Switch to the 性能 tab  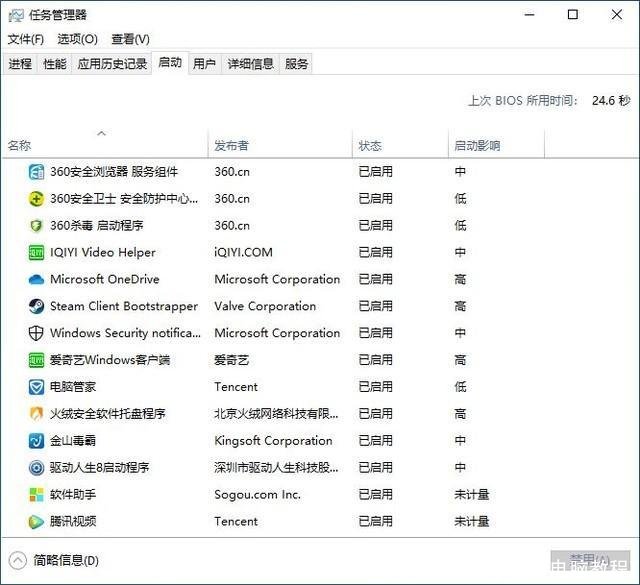(55, 64)
